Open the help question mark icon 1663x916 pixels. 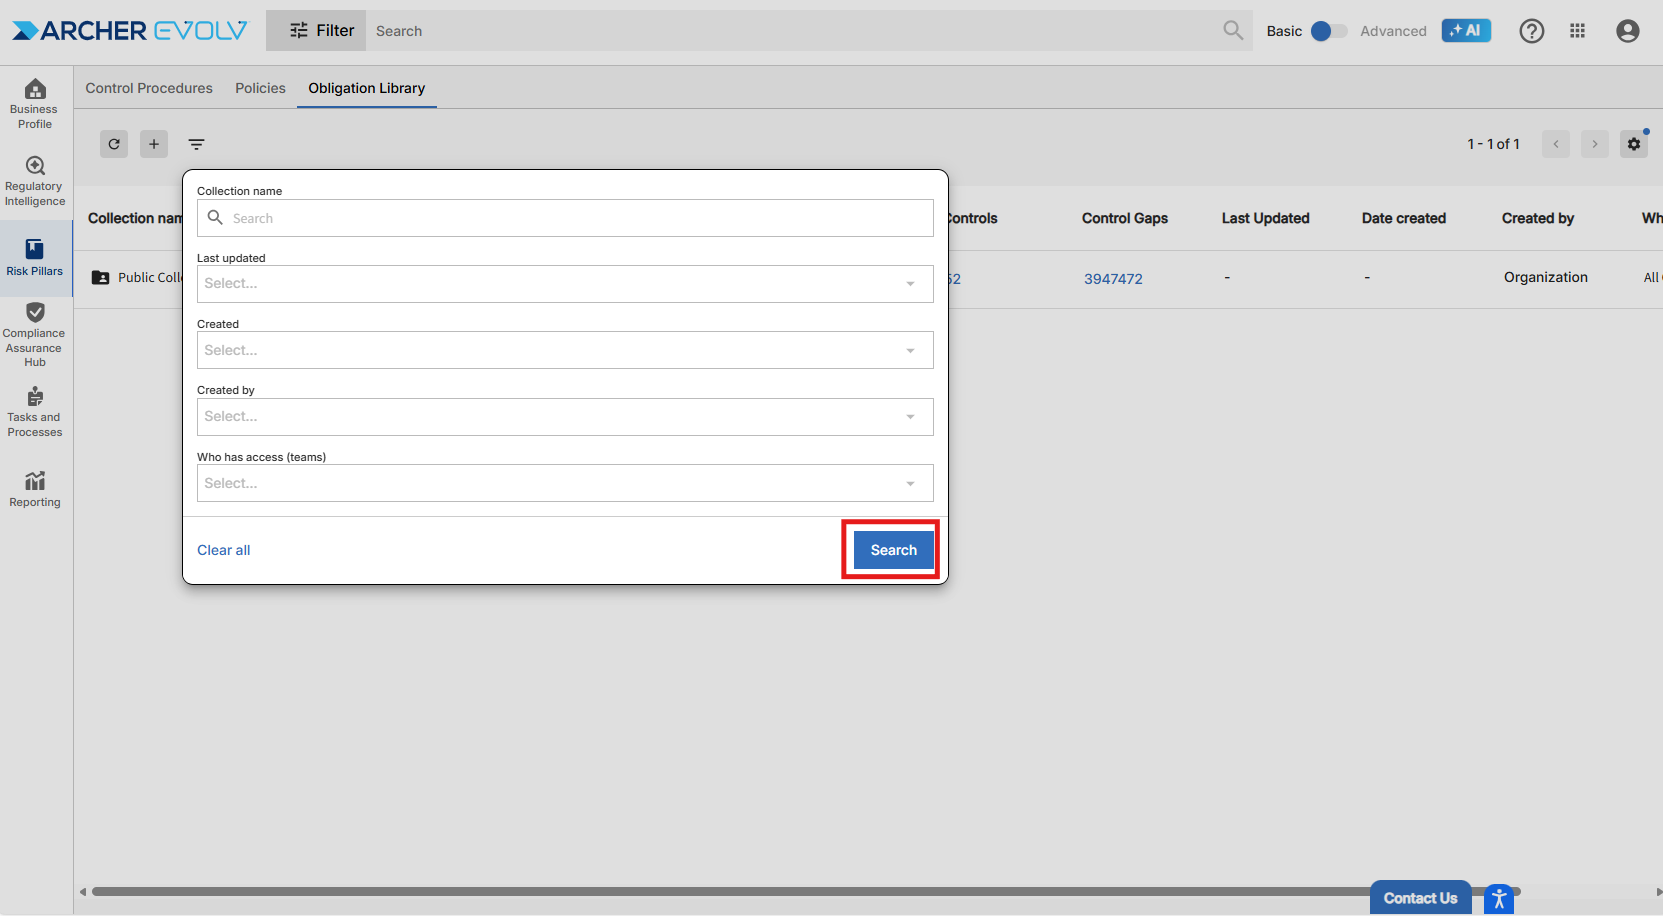tap(1531, 31)
